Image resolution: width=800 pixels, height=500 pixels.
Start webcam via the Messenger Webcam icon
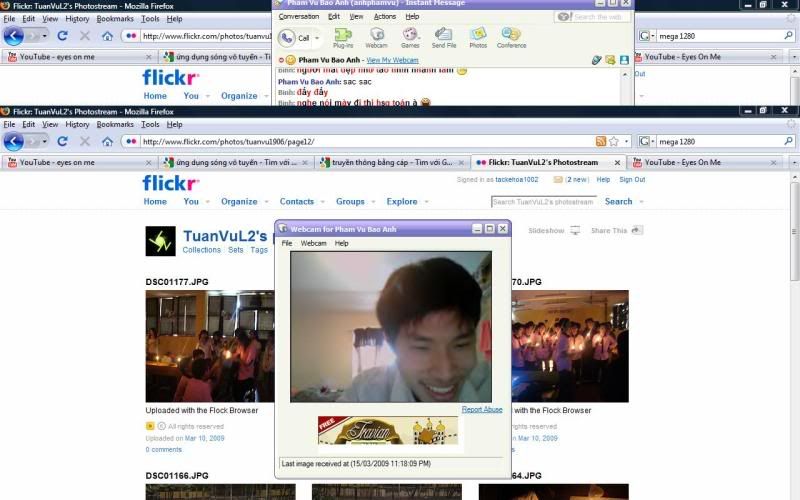[376, 37]
